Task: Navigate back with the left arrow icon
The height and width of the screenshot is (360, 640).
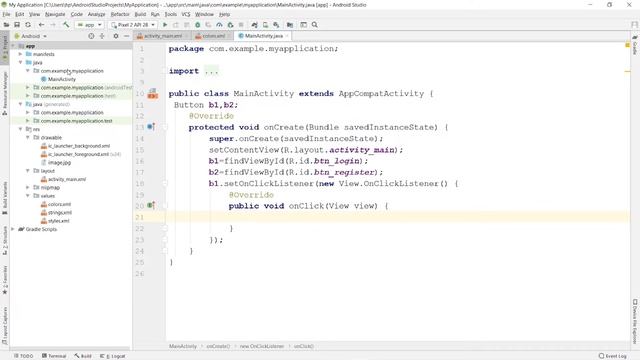Action: [x=41, y=25]
